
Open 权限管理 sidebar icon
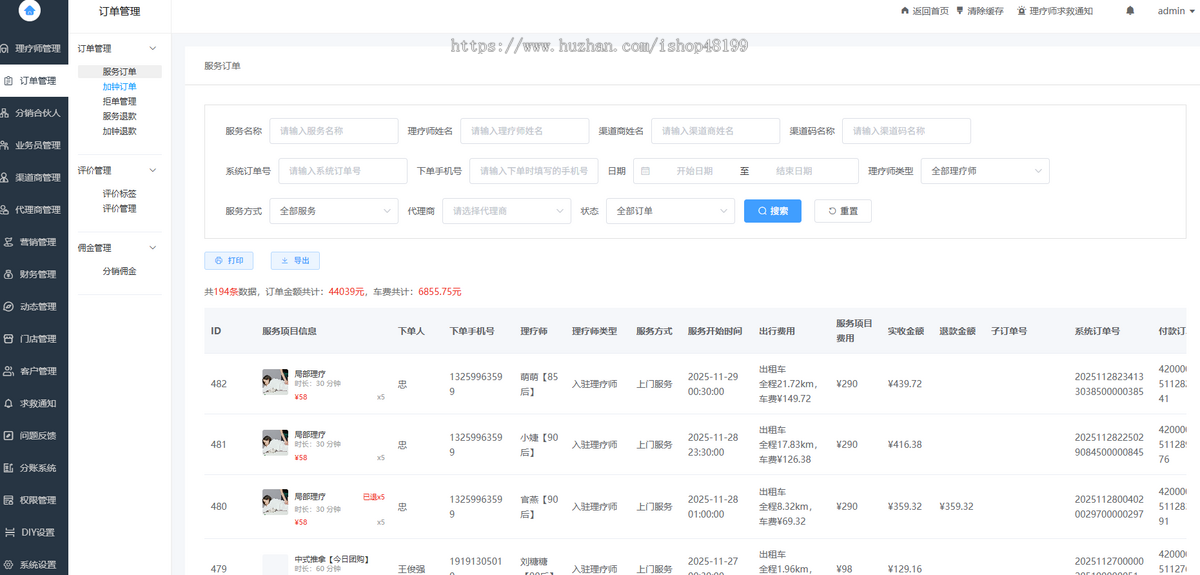[9, 500]
